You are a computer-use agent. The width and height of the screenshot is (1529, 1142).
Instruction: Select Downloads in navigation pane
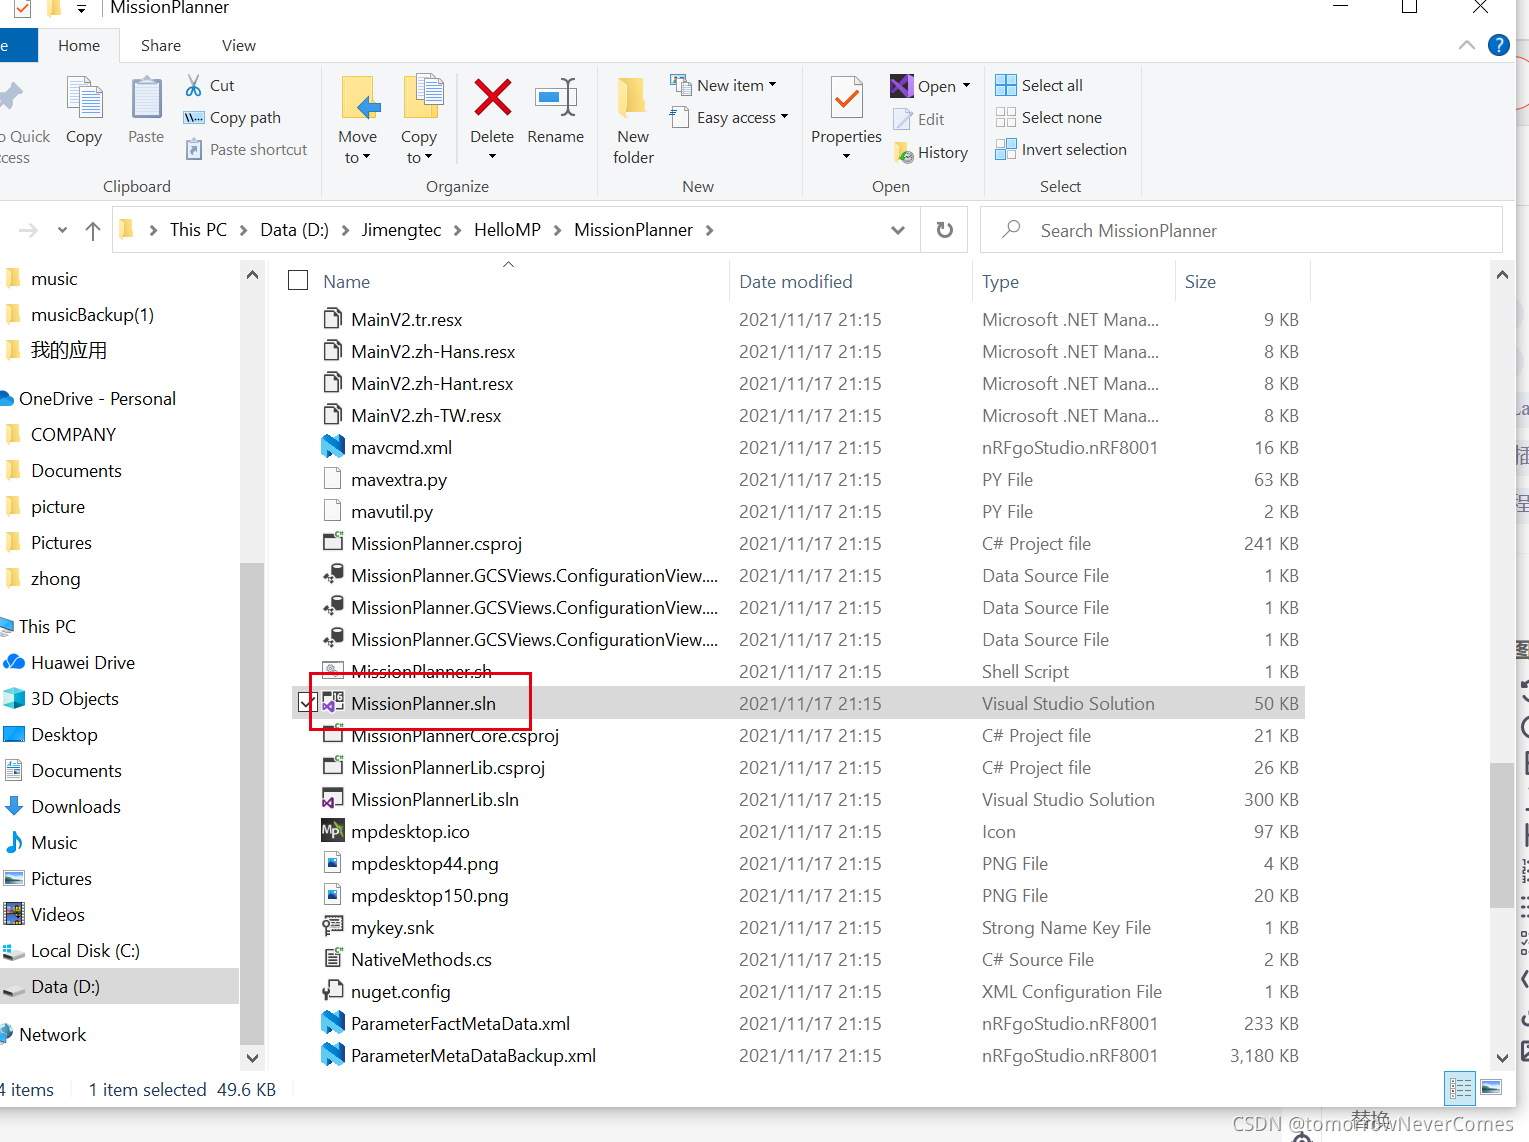(x=76, y=807)
